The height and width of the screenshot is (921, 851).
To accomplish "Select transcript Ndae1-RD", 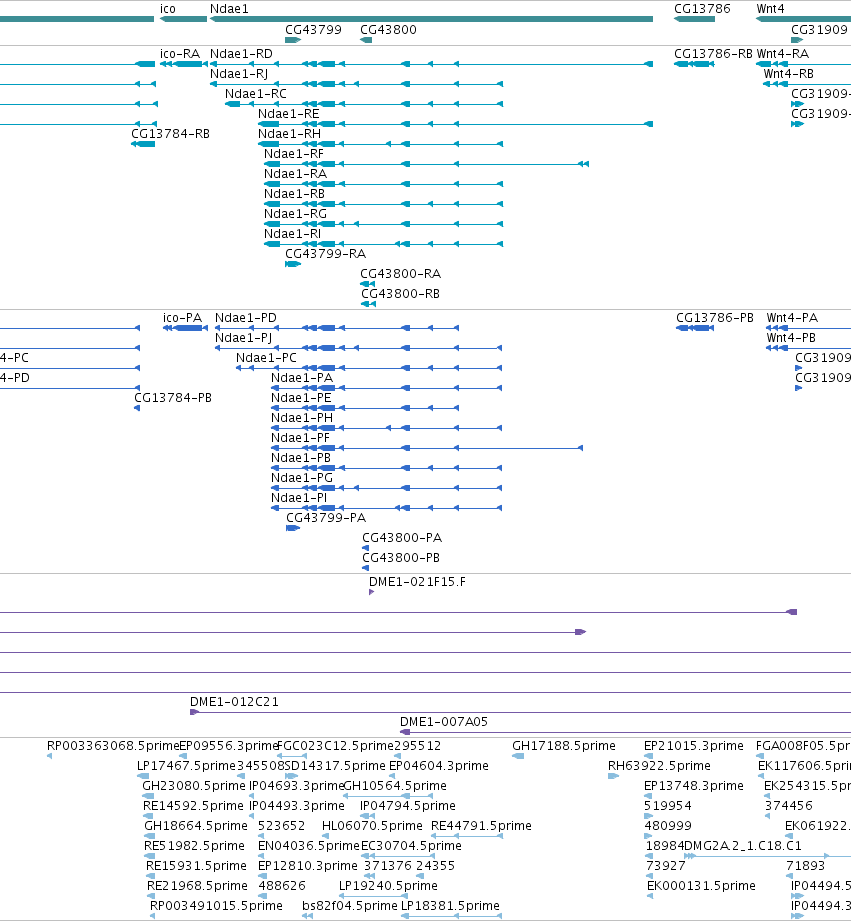I will (241, 54).
